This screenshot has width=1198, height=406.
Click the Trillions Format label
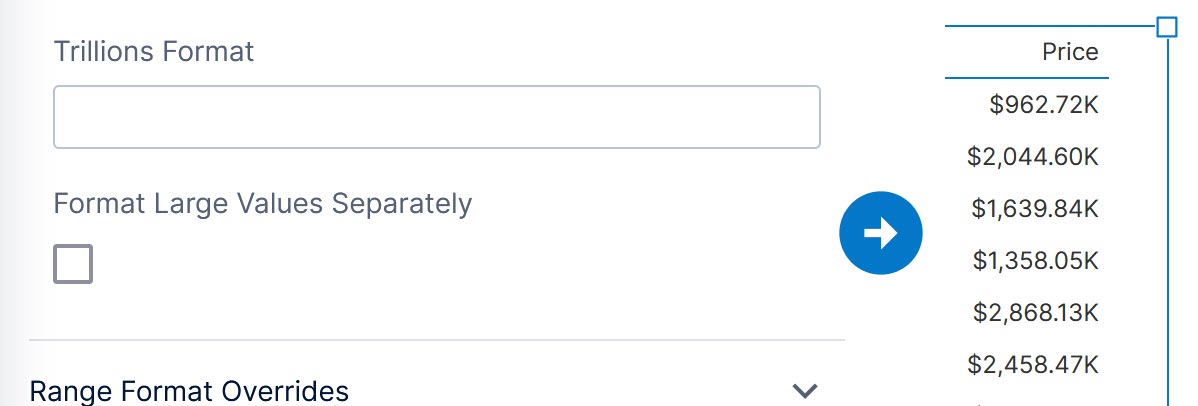click(x=154, y=51)
